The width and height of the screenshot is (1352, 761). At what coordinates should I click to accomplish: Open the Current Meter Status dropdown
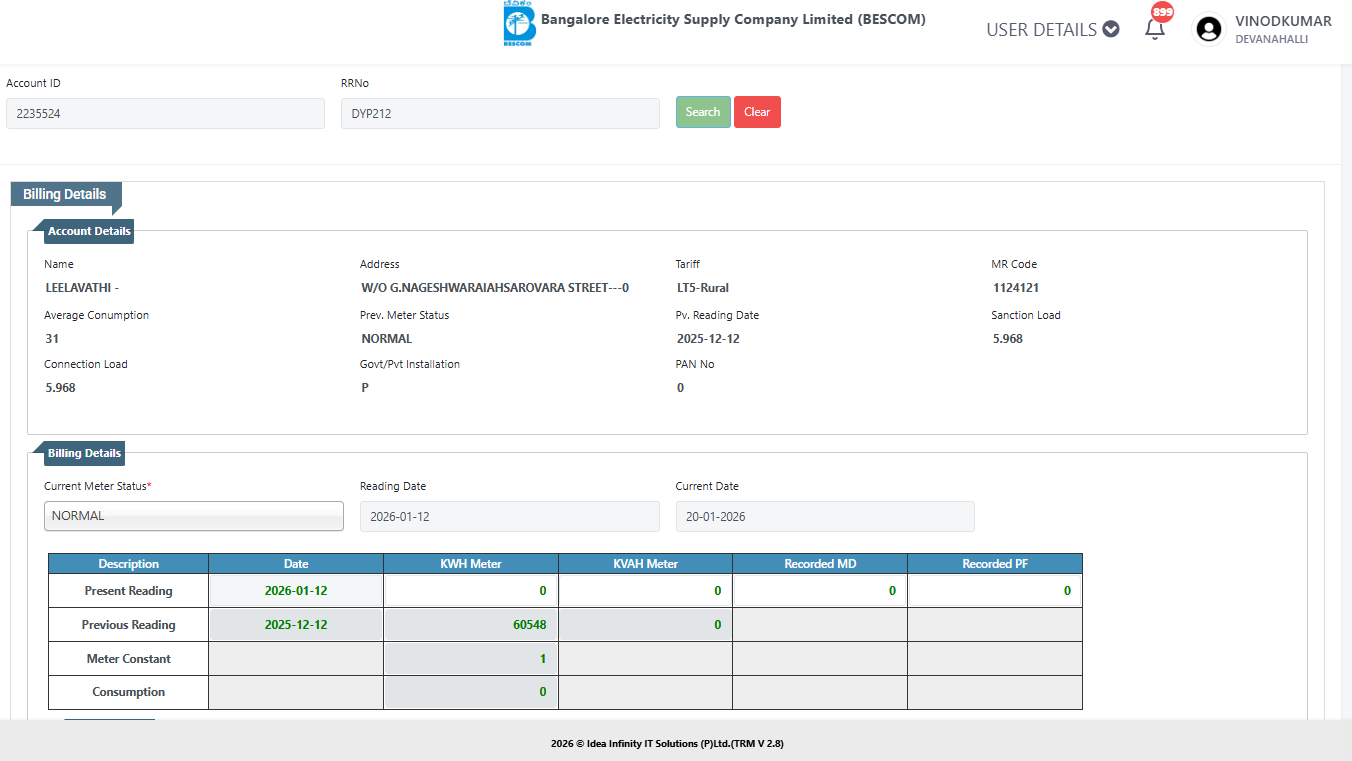click(x=194, y=516)
